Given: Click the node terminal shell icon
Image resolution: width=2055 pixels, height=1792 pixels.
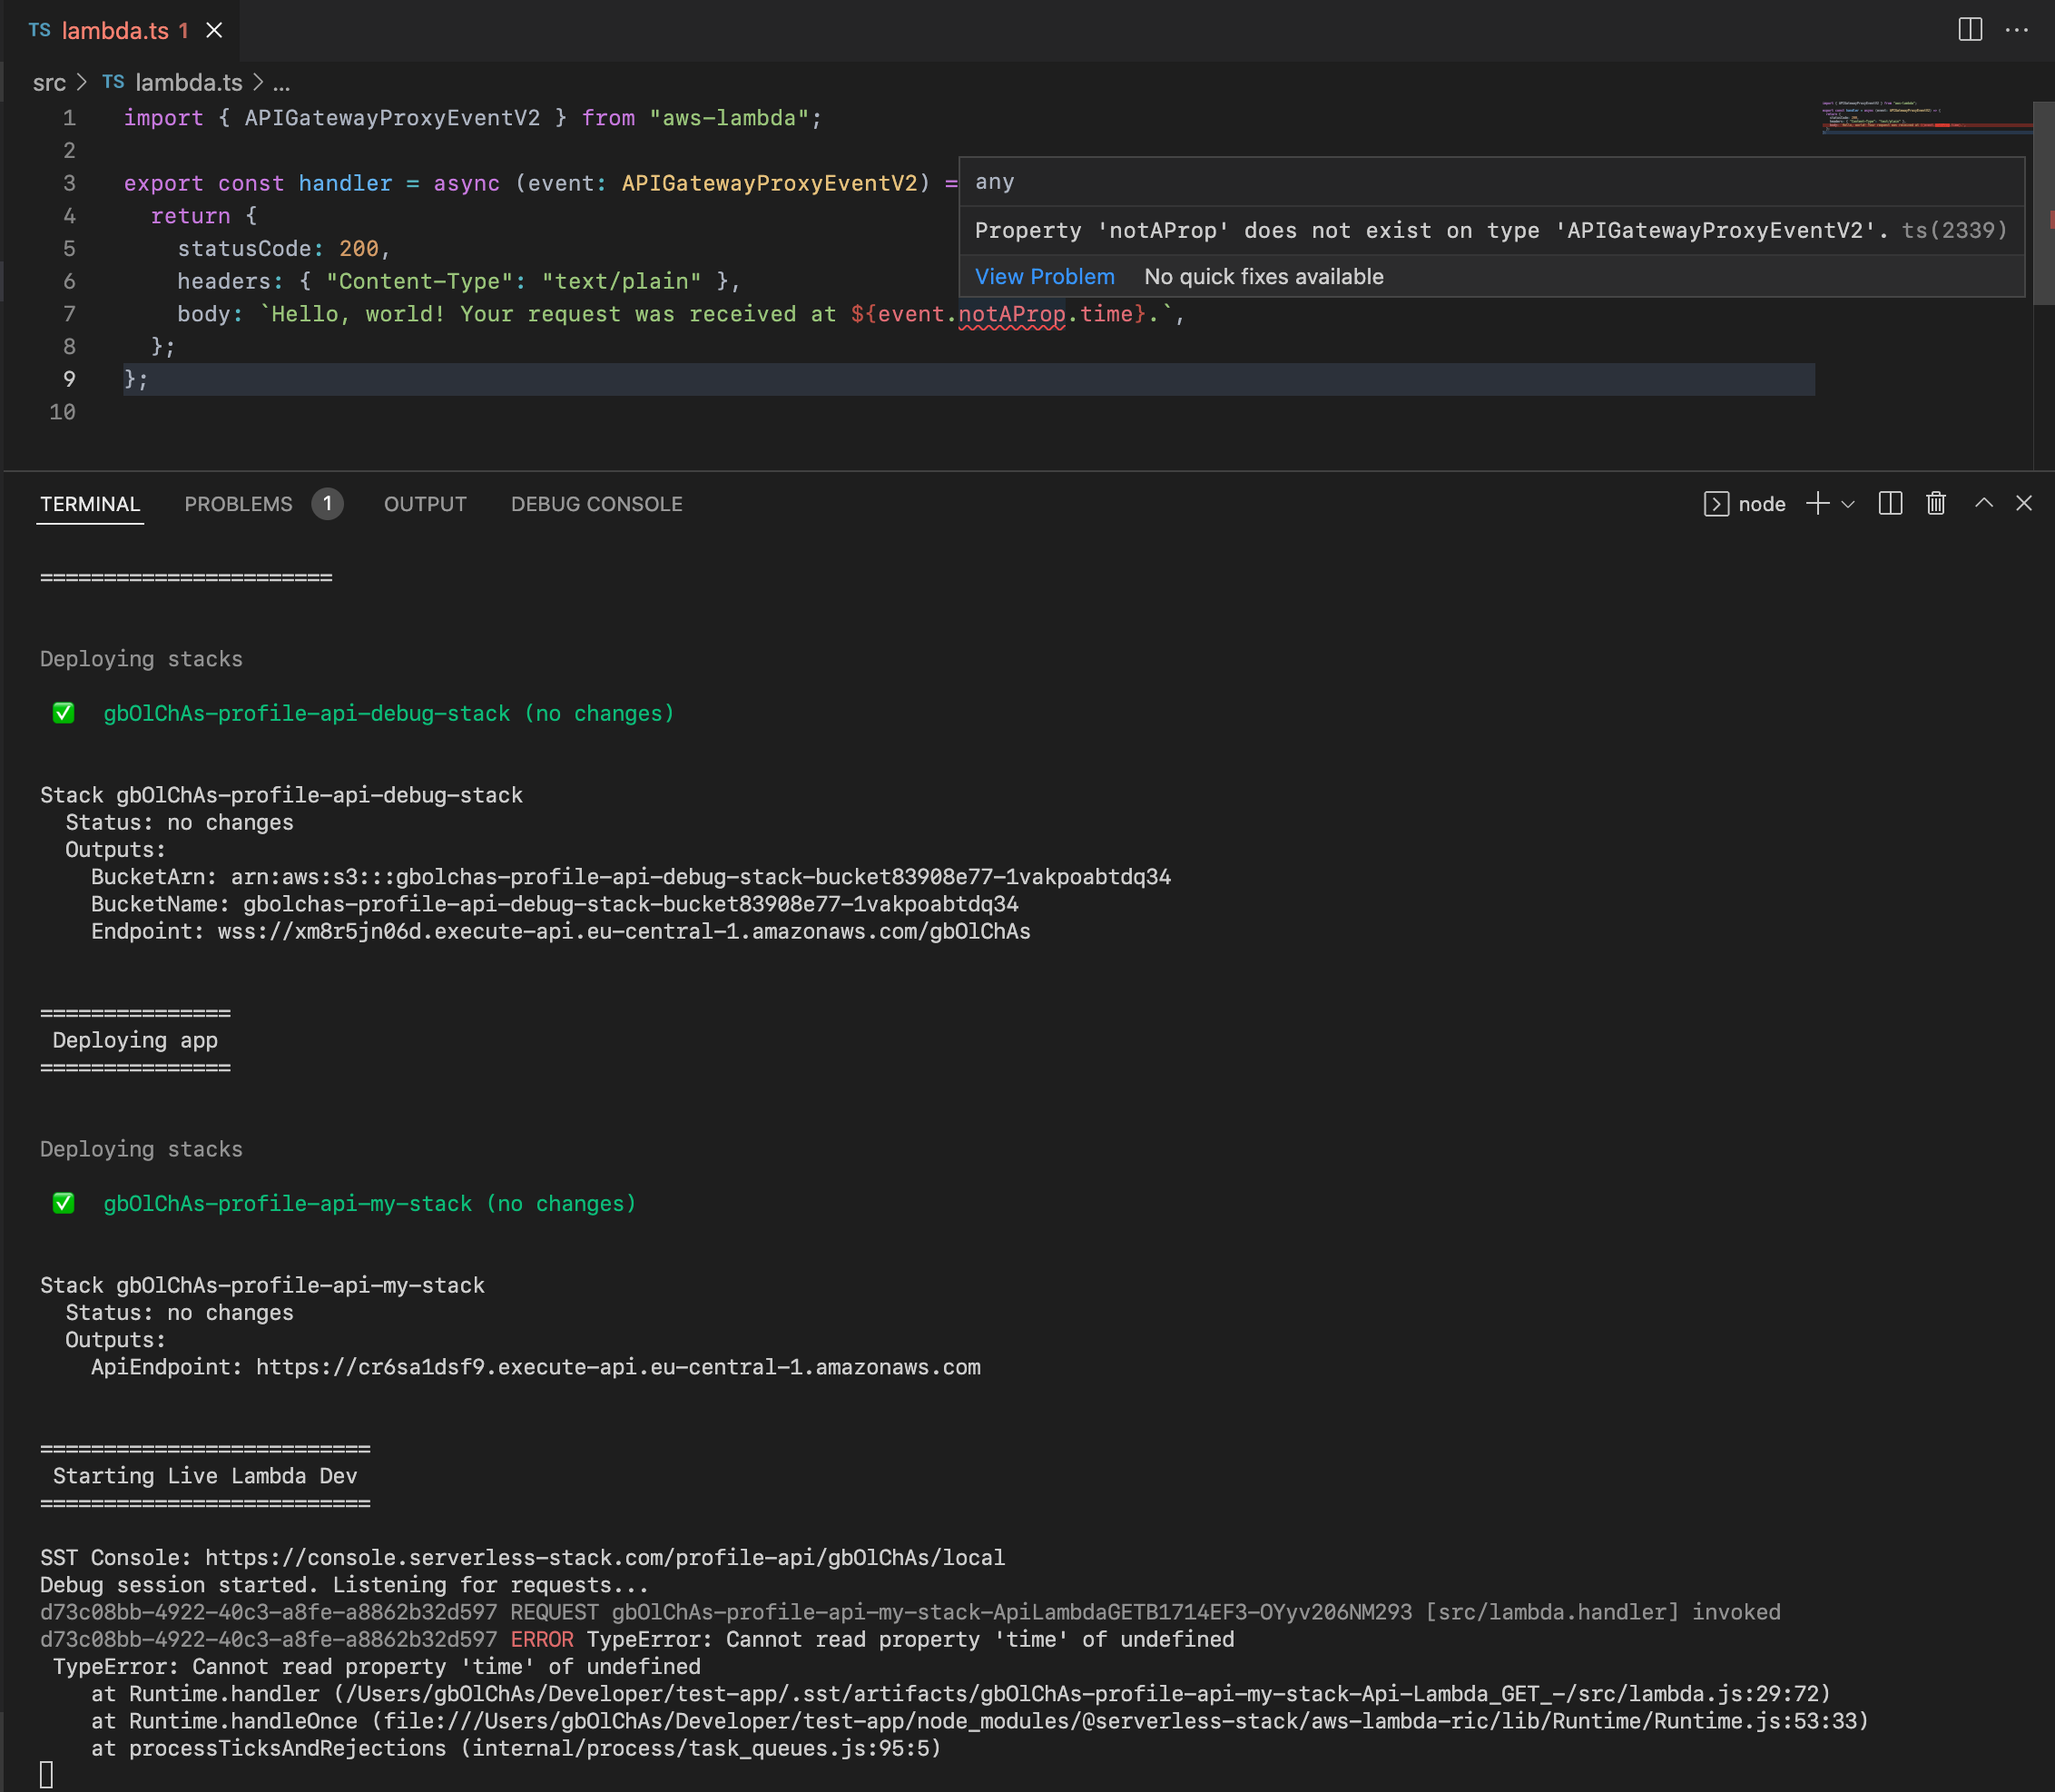Looking at the screenshot, I should (1716, 504).
